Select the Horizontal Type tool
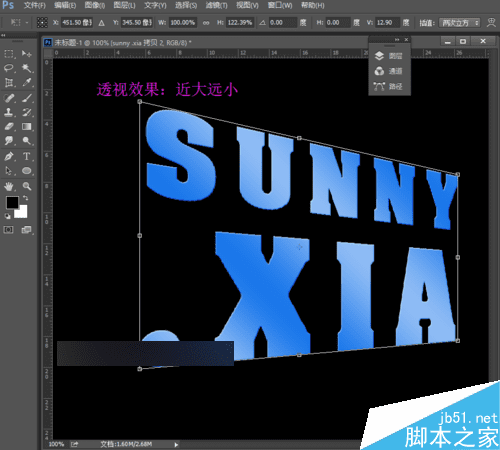This screenshot has height=450, width=500. [x=27, y=156]
